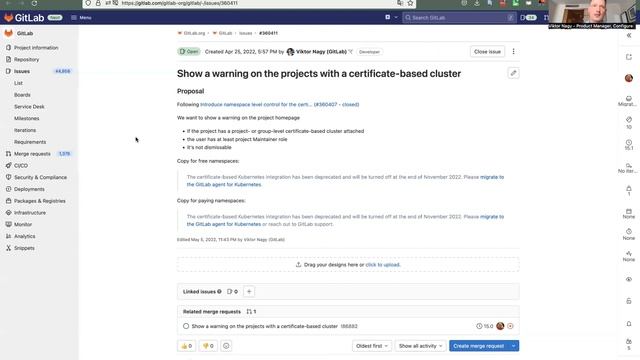Screen dimensions: 640x360
Task: Bookmark page with star icon
Action: [410, 3]
